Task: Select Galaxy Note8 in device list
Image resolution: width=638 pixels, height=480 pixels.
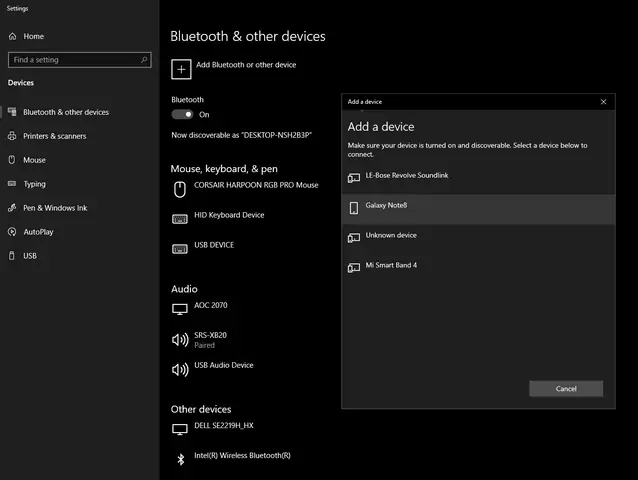Action: pos(478,209)
